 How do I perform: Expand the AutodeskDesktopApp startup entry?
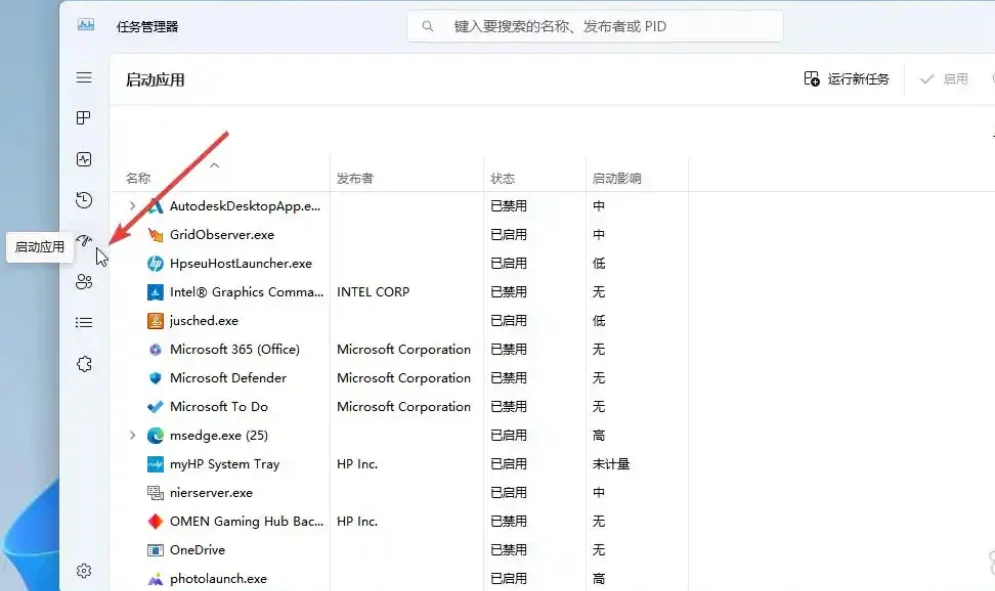tap(131, 206)
